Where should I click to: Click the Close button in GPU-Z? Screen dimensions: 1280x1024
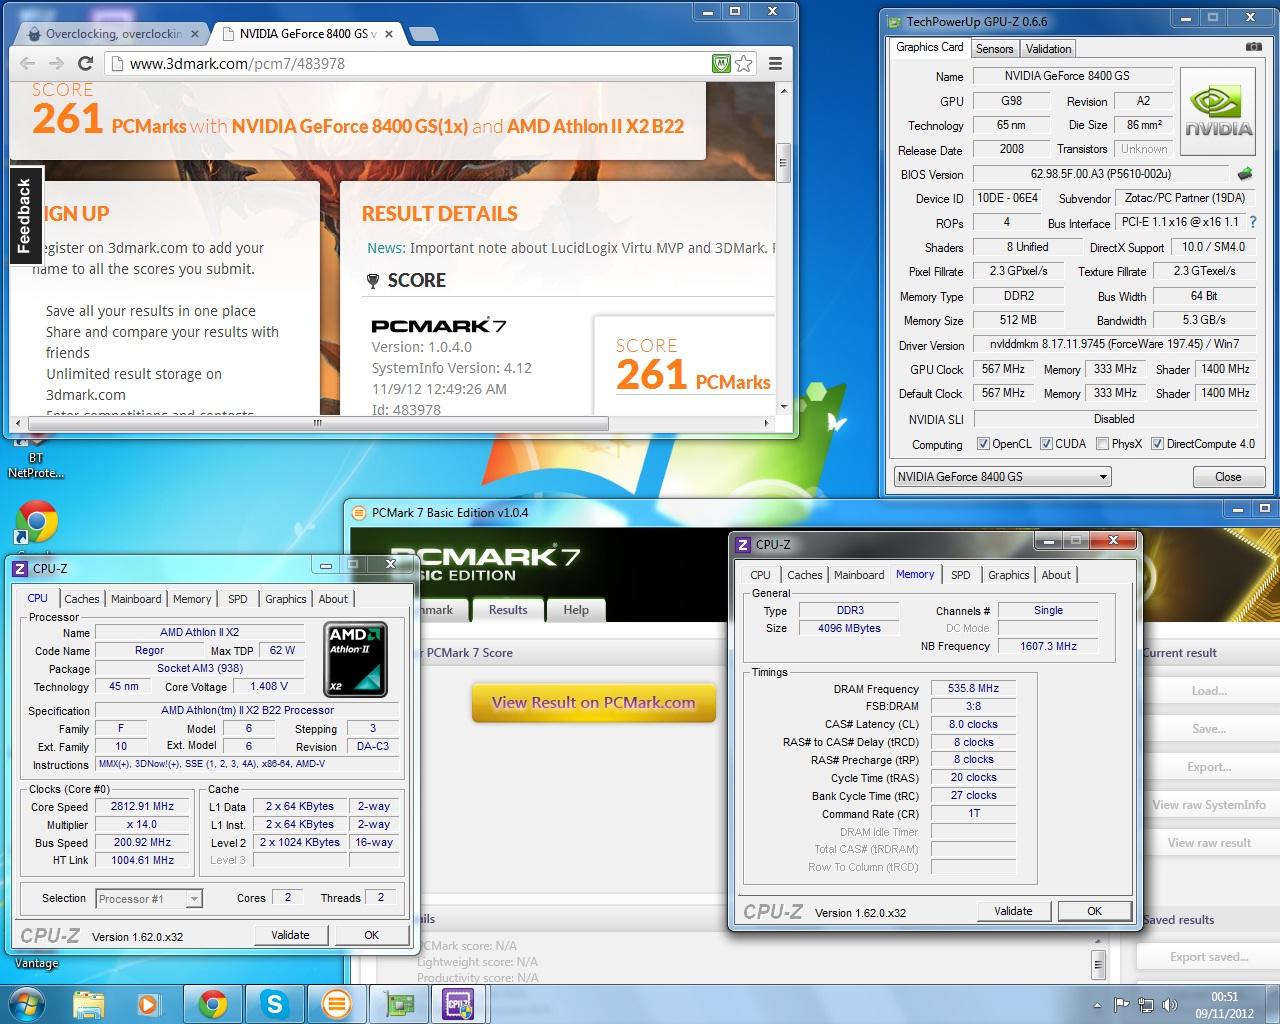pos(1228,476)
